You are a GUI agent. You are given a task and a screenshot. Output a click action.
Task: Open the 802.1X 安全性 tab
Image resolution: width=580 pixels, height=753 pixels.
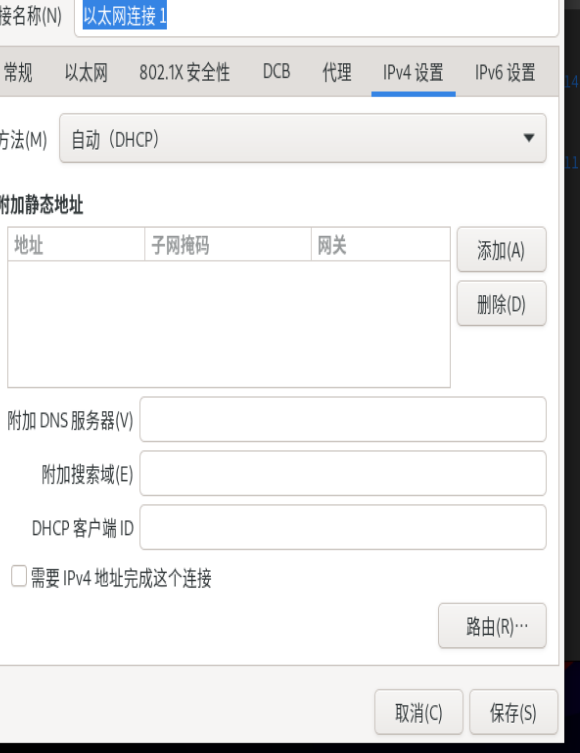click(x=184, y=73)
